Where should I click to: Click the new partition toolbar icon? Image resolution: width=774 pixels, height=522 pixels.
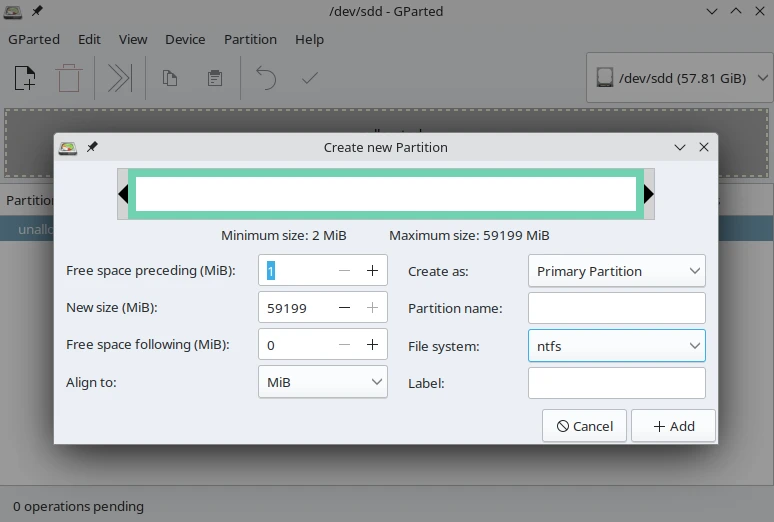tap(25, 78)
